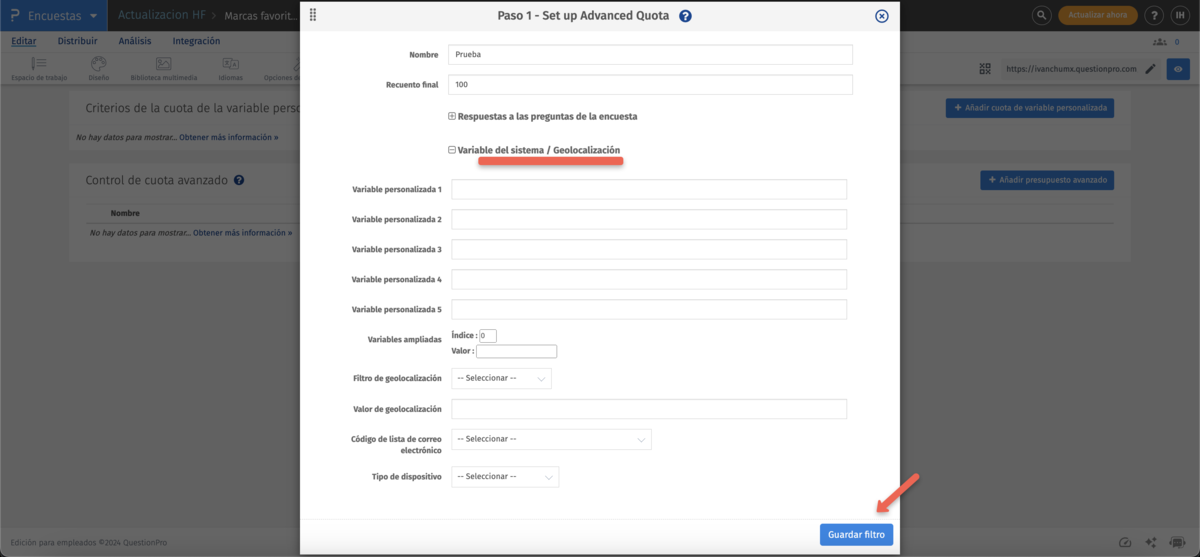Open Obtener más información link under Control de cuota
The image size is (1200, 557).
(x=242, y=232)
